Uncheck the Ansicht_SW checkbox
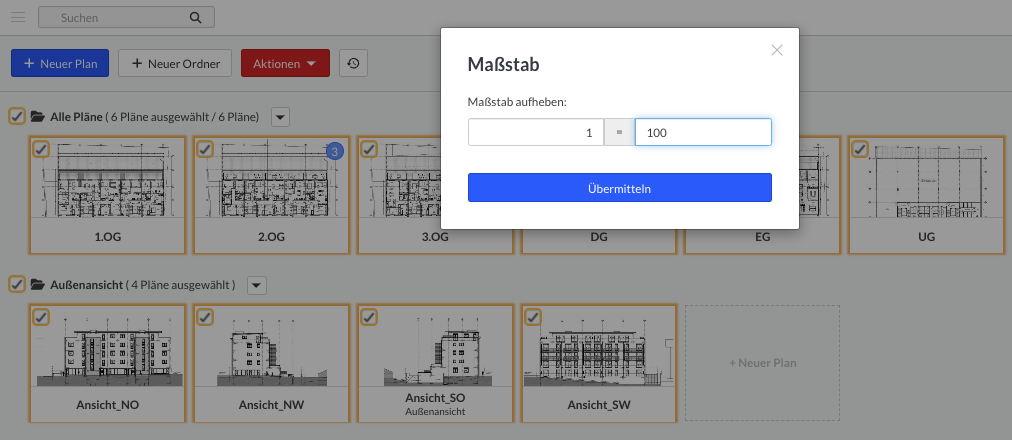The height and width of the screenshot is (440, 1012). (x=532, y=317)
